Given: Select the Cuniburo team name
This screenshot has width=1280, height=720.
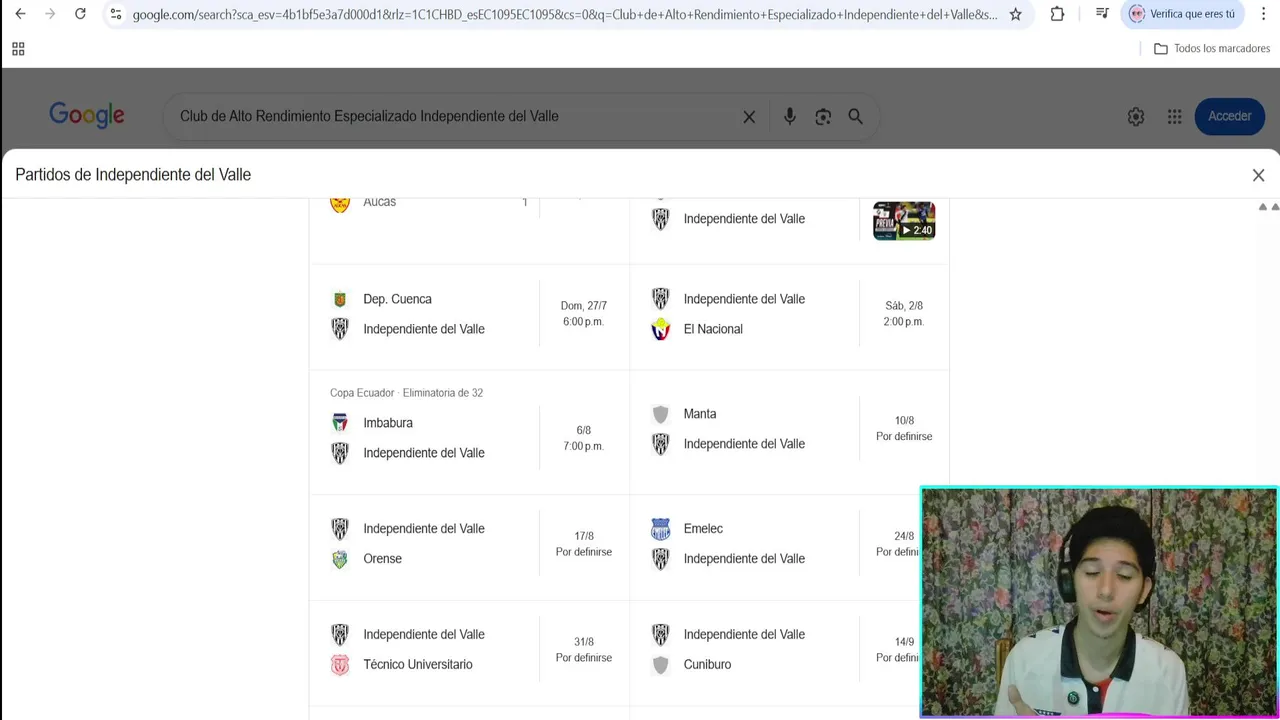Looking at the screenshot, I should click(707, 665).
